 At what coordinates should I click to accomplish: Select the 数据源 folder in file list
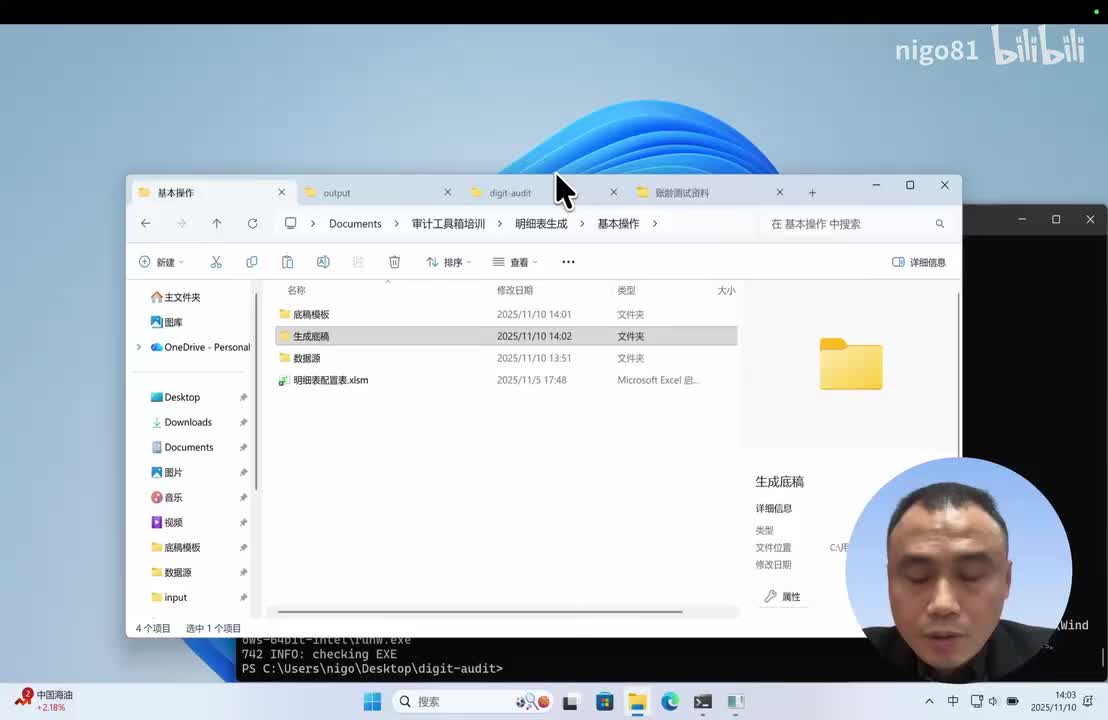tap(506, 358)
